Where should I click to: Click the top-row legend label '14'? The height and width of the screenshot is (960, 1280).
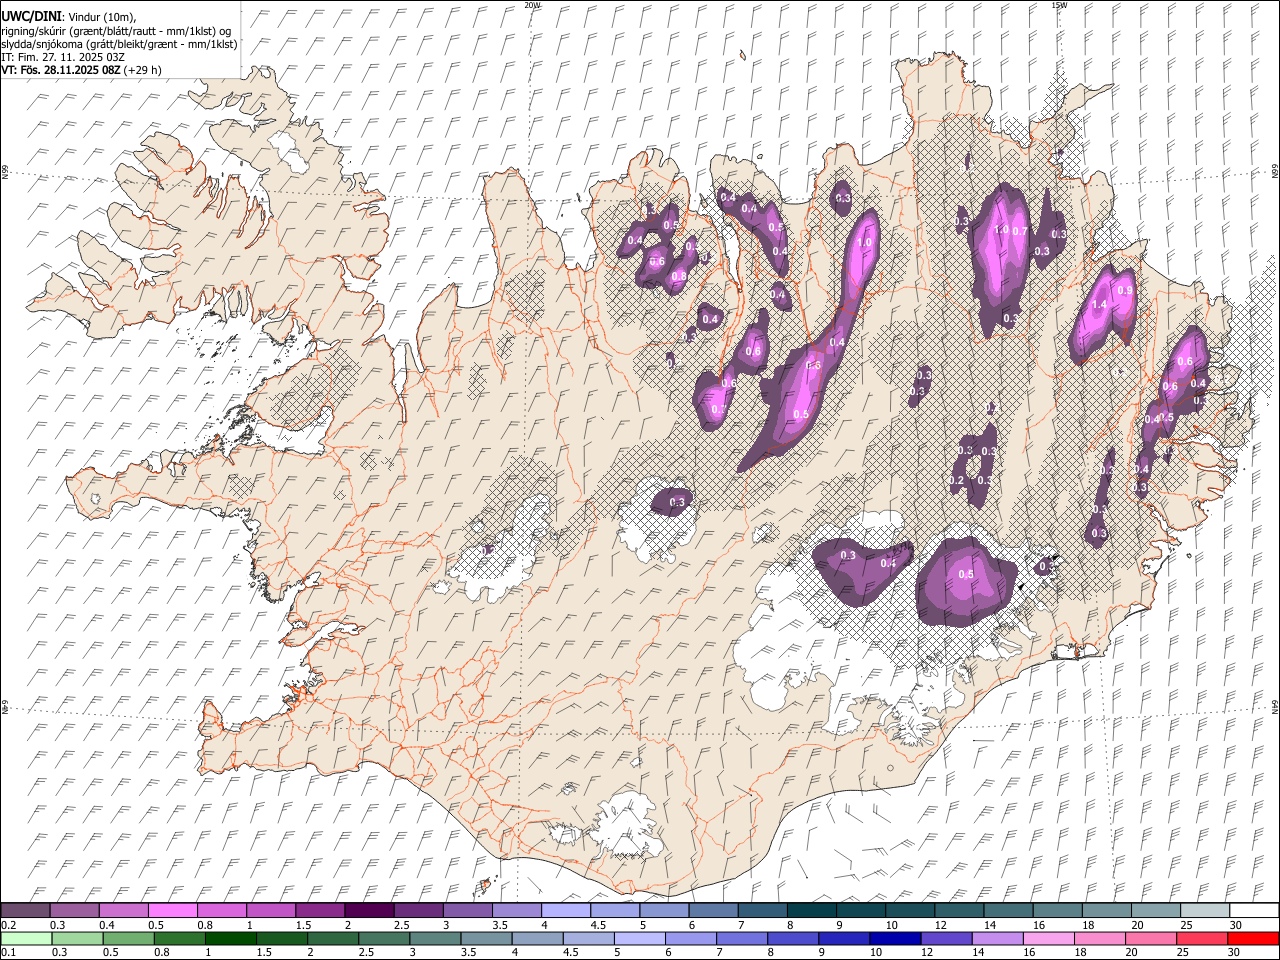click(990, 925)
